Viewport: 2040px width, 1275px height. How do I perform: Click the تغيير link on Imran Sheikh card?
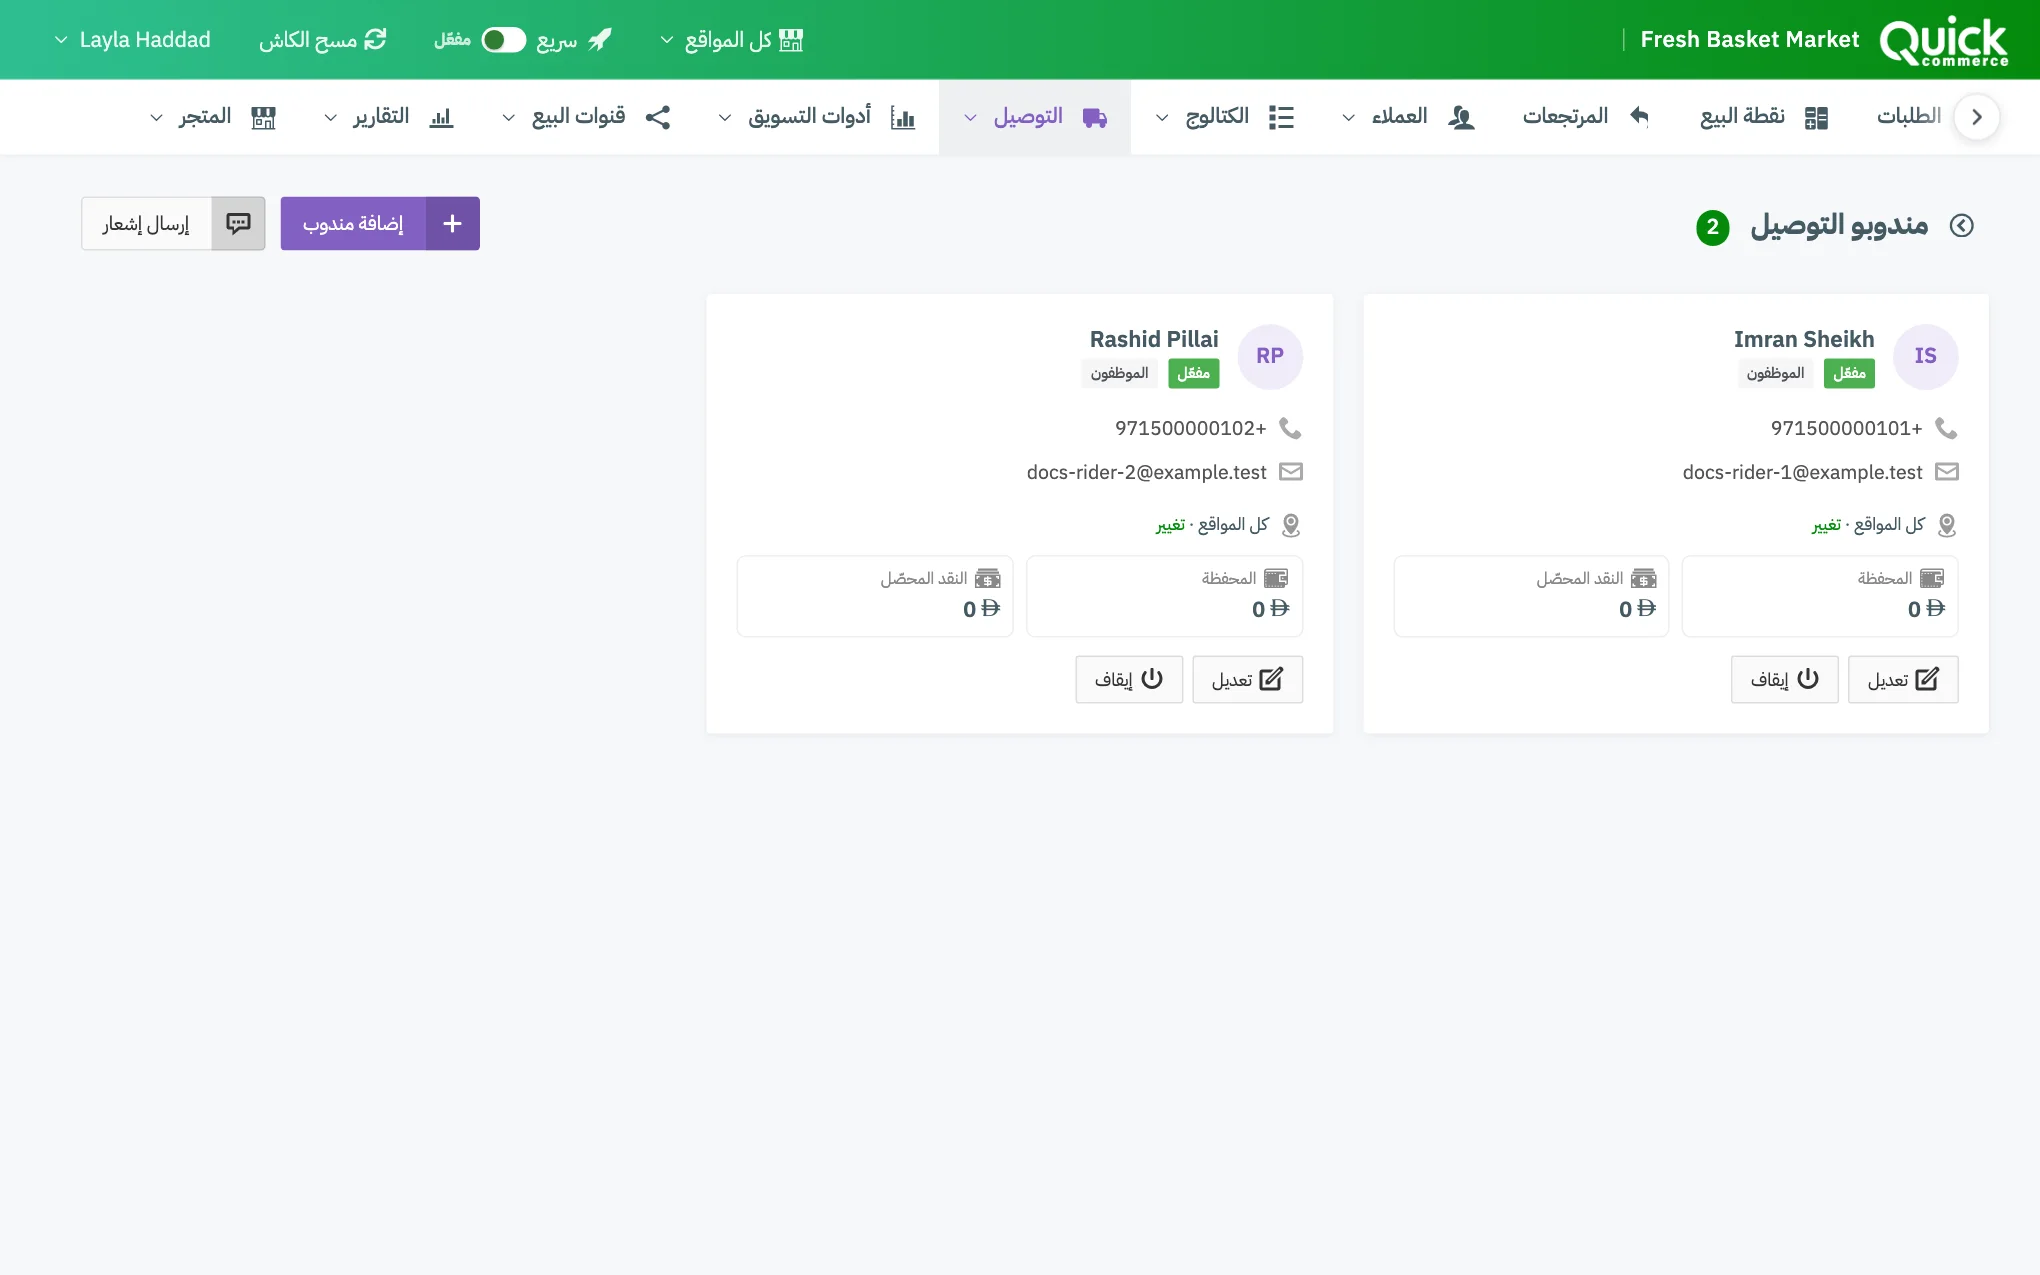click(1826, 525)
